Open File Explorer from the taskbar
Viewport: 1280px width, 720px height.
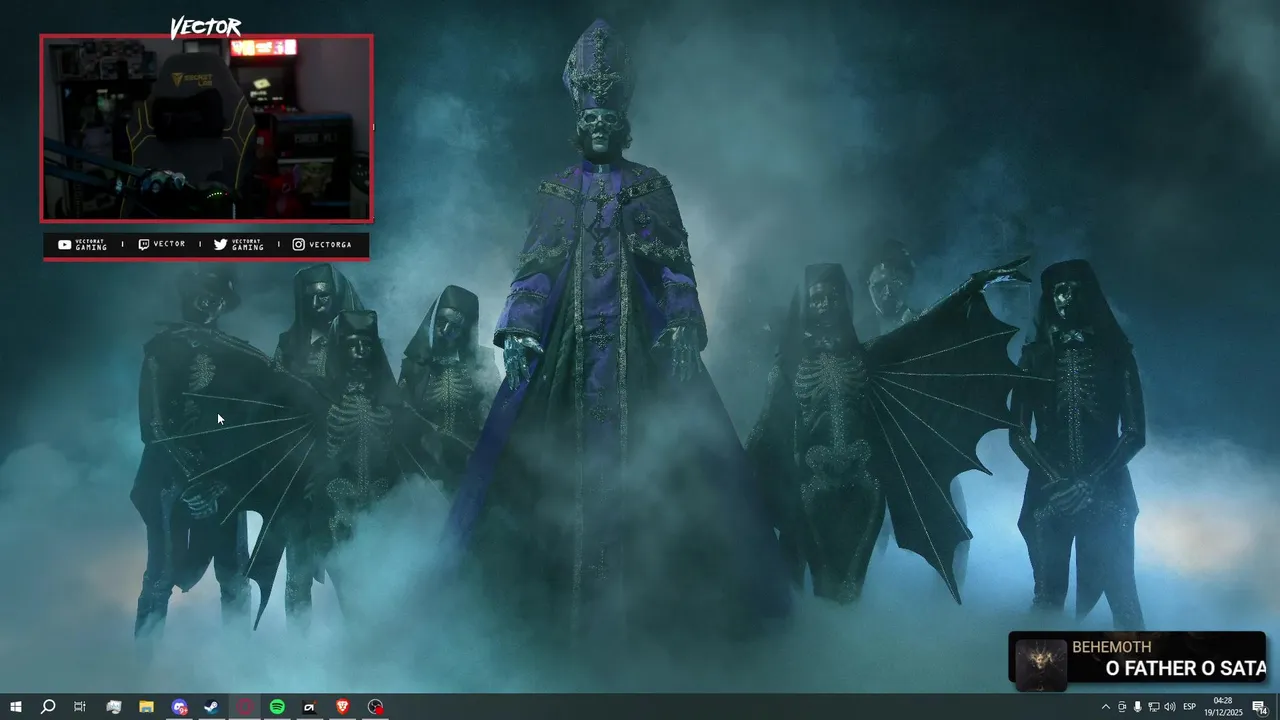[146, 707]
